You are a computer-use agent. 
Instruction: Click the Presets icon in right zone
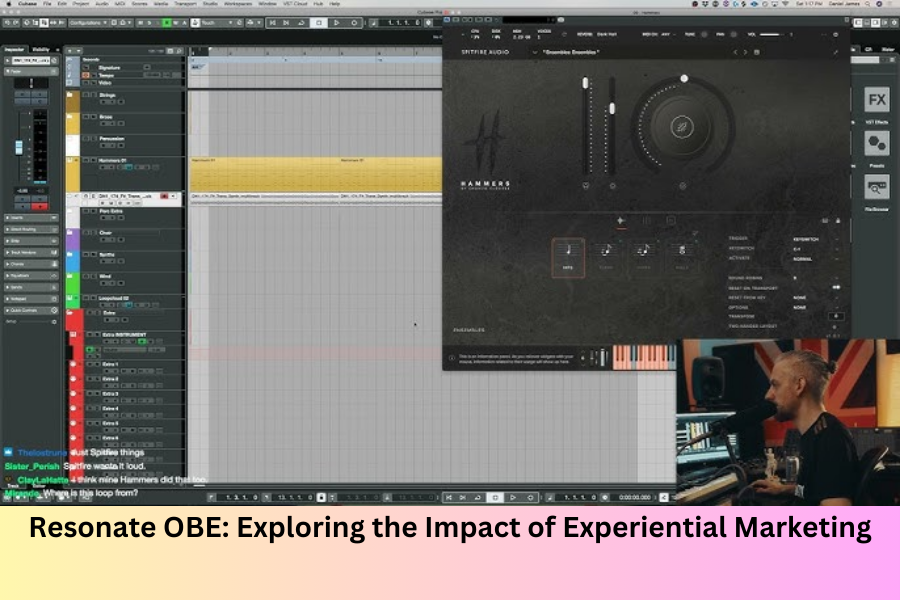tap(876, 143)
